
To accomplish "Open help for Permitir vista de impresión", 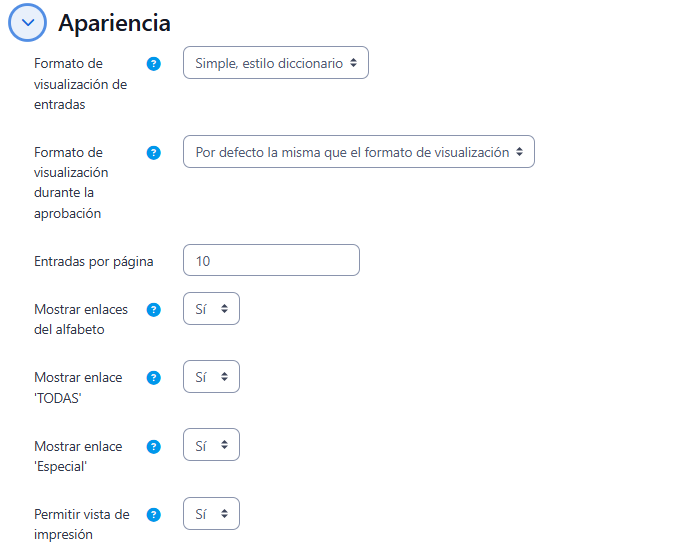I will 153,515.
